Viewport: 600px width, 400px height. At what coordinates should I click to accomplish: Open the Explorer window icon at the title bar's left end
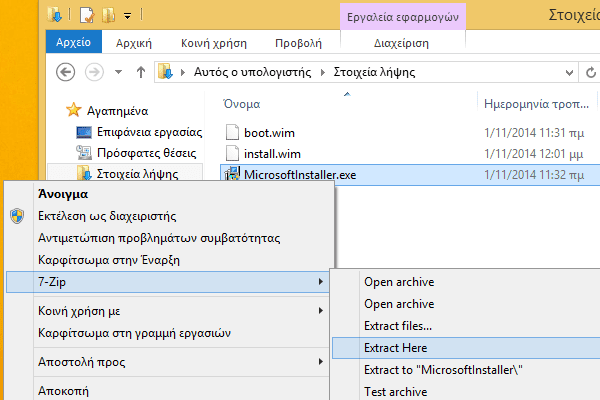pos(55,15)
